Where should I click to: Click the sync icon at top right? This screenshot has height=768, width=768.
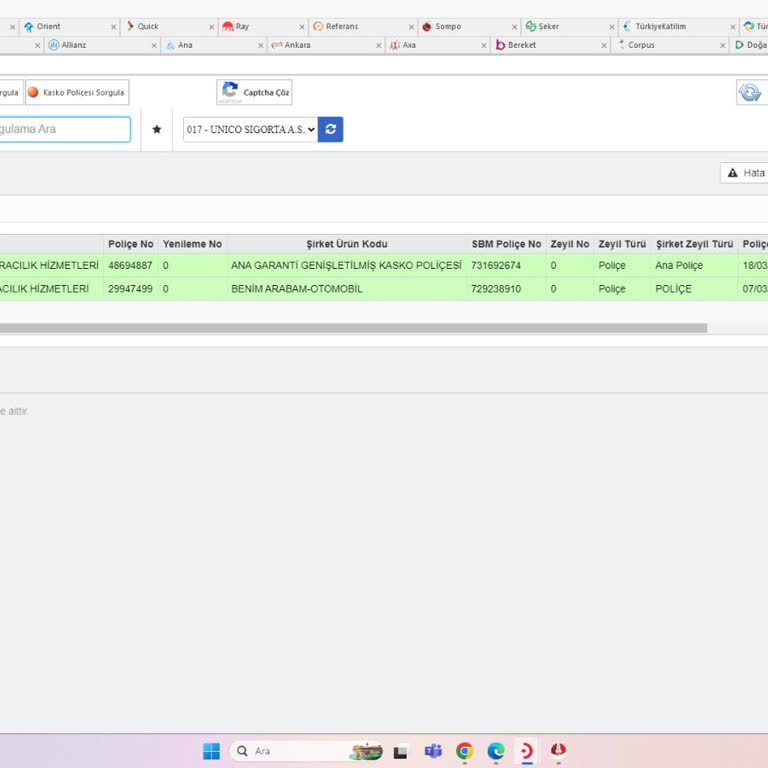tap(749, 93)
